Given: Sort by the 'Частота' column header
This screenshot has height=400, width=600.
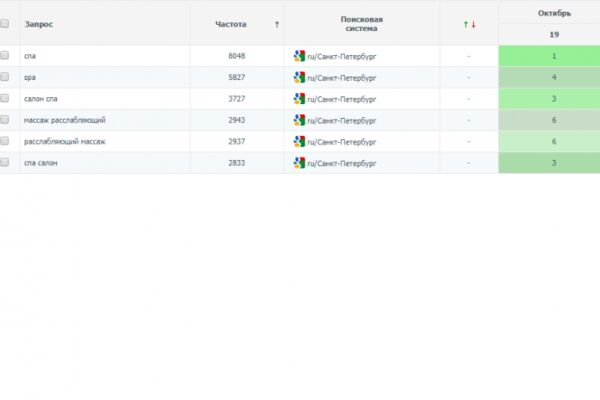Looking at the screenshot, I should click(231, 24).
